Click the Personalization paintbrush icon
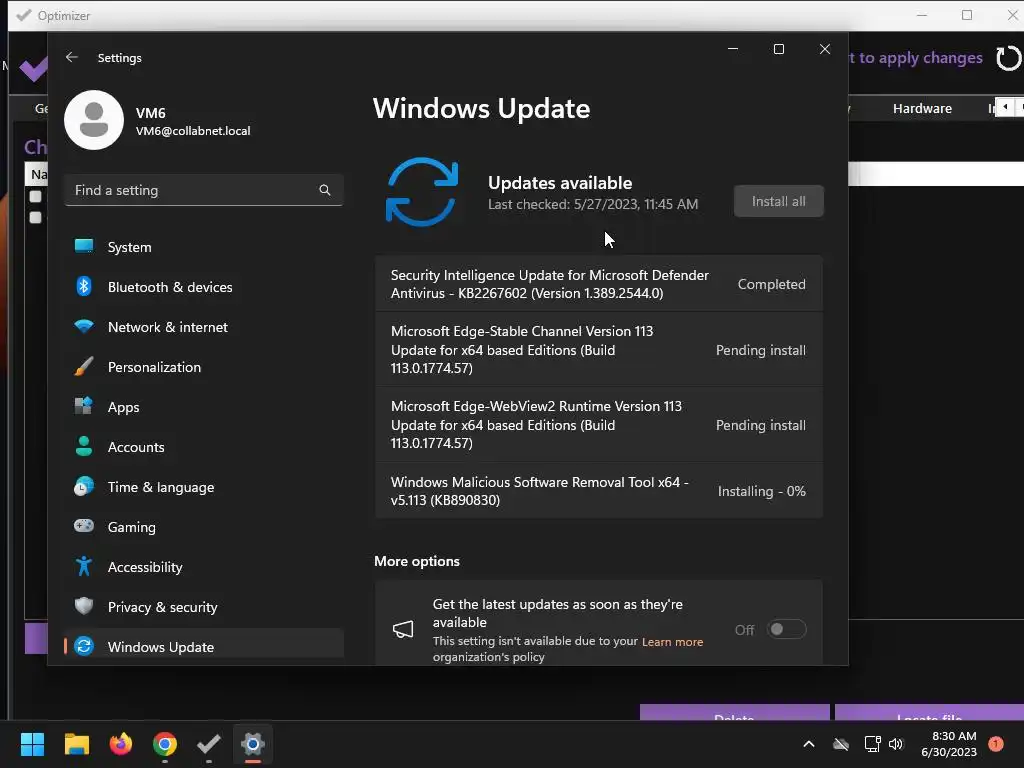The image size is (1024, 768). point(84,366)
